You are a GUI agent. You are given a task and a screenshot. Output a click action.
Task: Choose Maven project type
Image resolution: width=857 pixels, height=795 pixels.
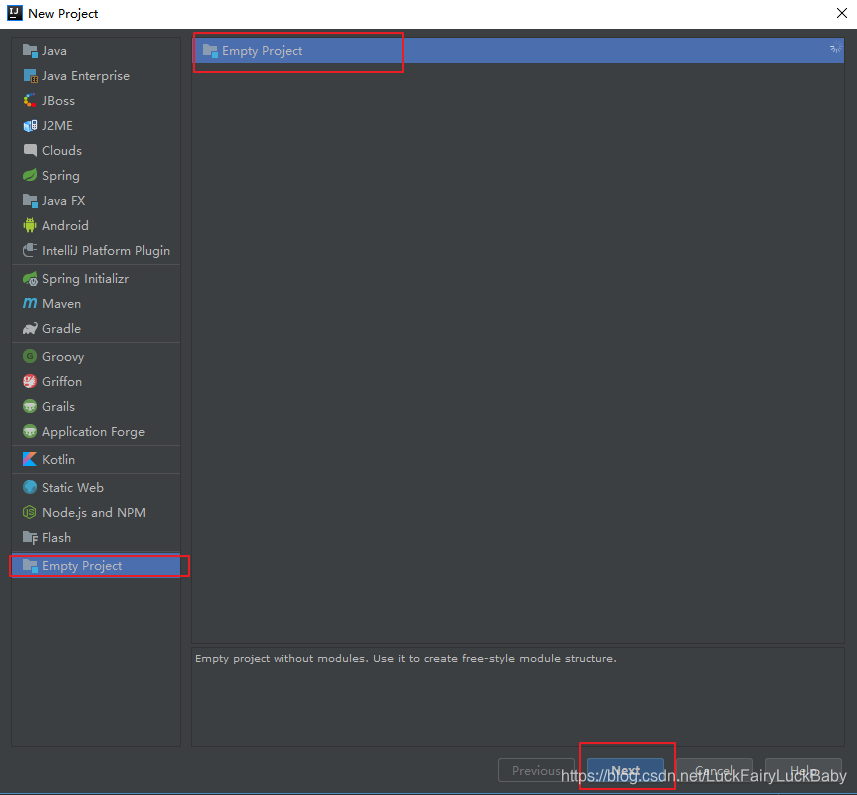coord(96,303)
